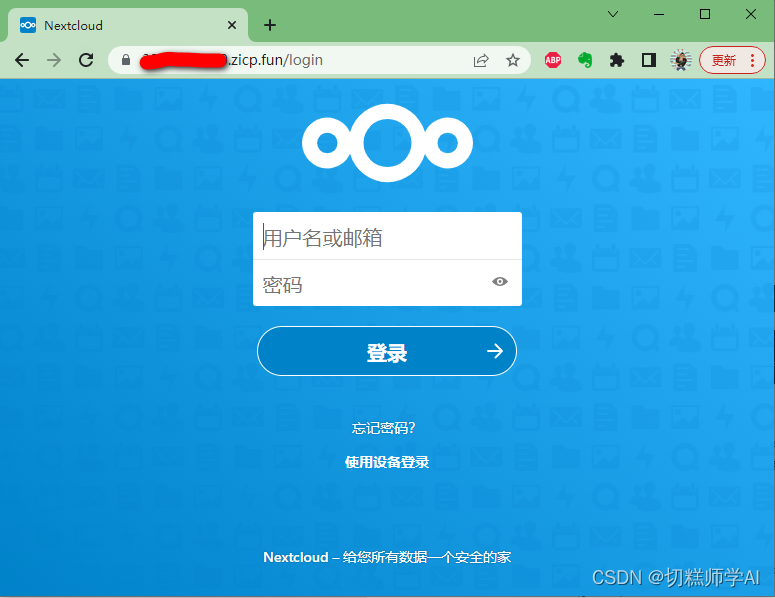Viewport: 775px width, 598px height.
Task: Click the browser back arrow
Action: 22,60
